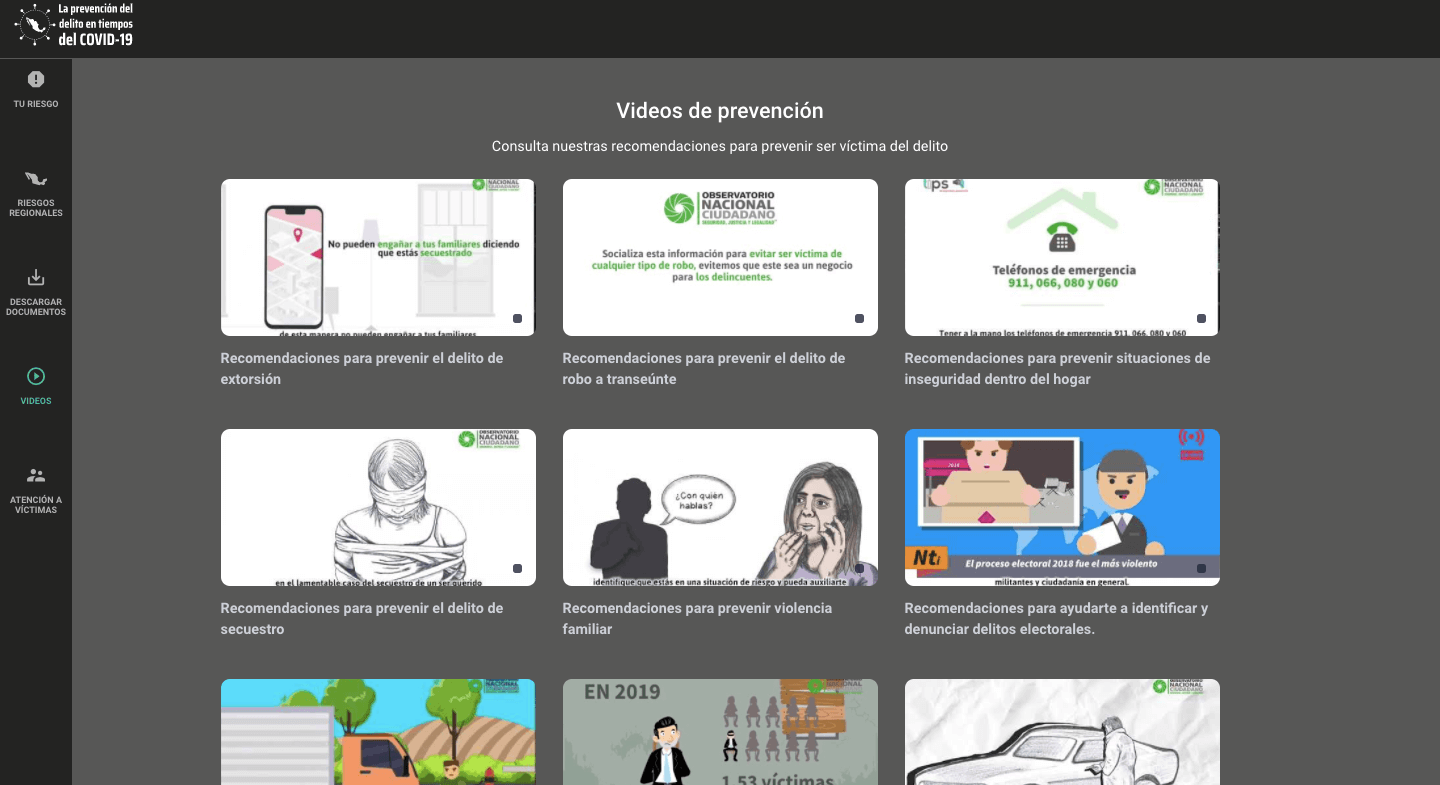Click small square icon on extorsión video

click(517, 319)
